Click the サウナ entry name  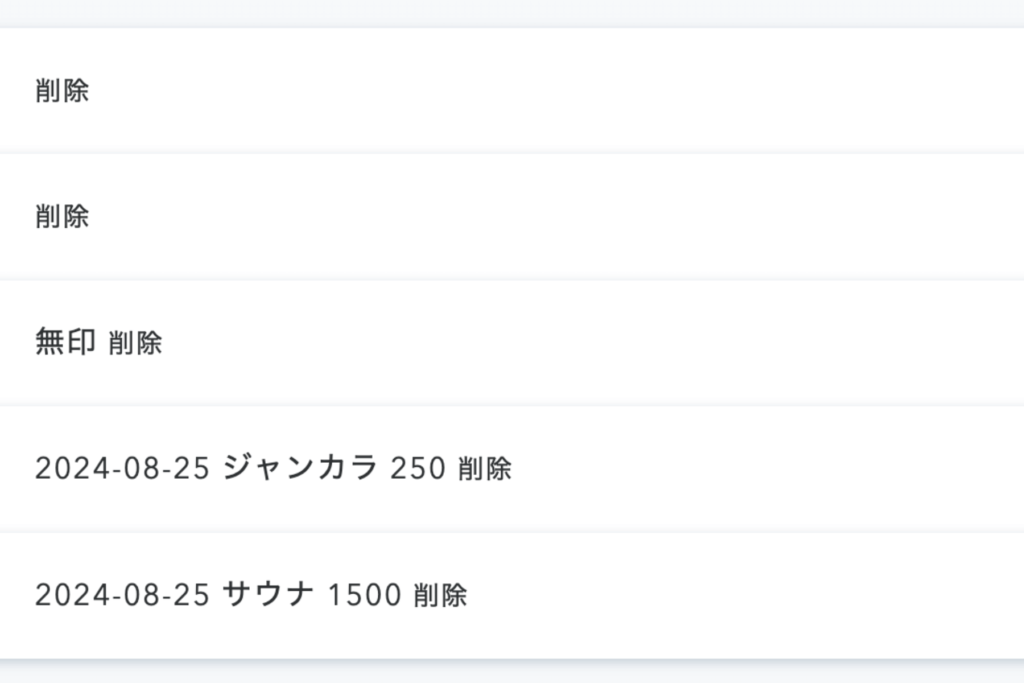coord(267,594)
